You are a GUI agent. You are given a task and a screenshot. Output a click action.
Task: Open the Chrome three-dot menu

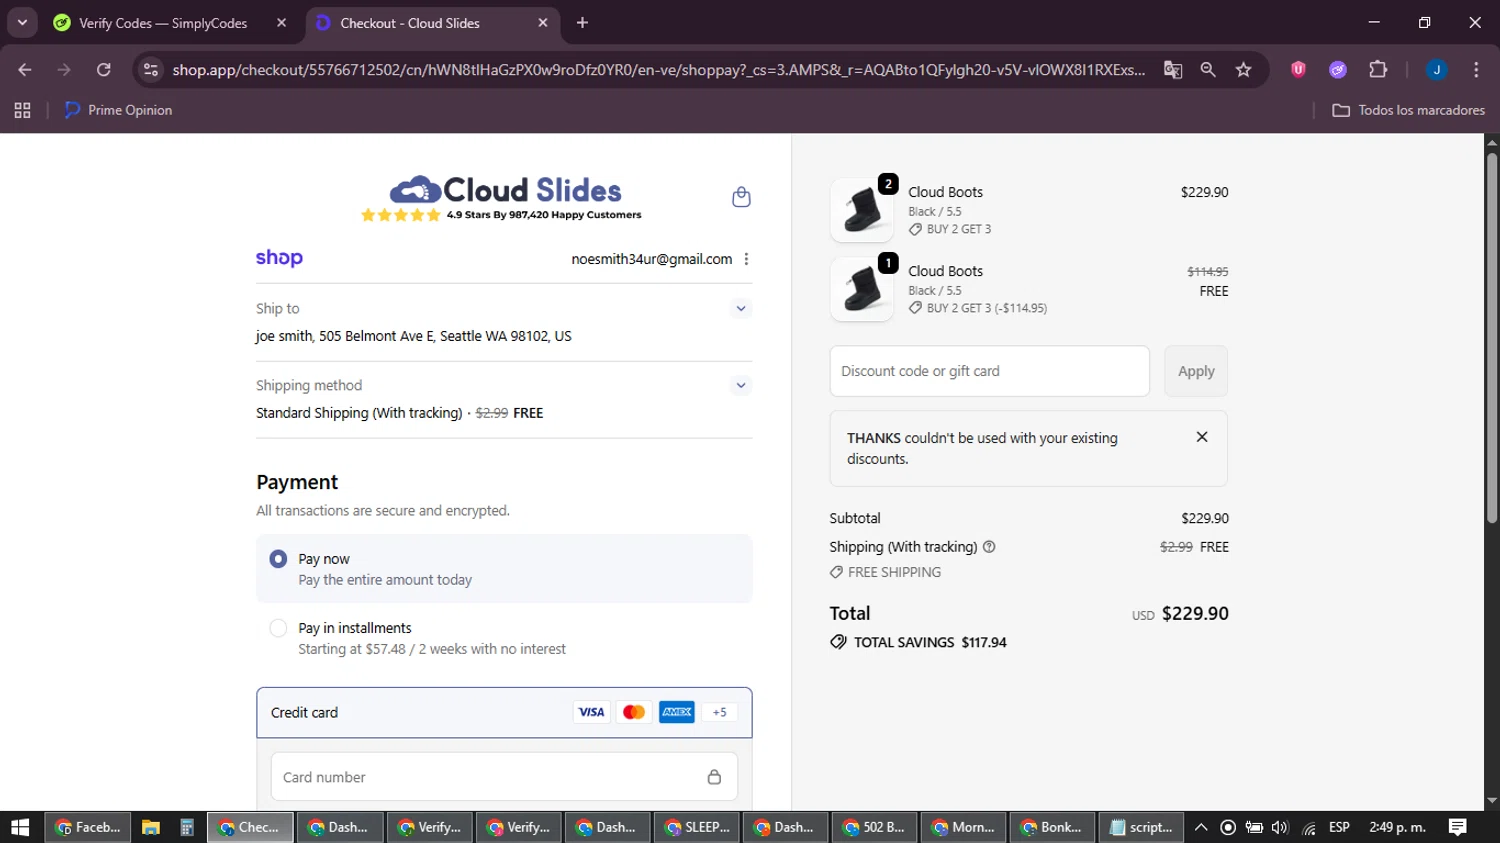point(1476,69)
